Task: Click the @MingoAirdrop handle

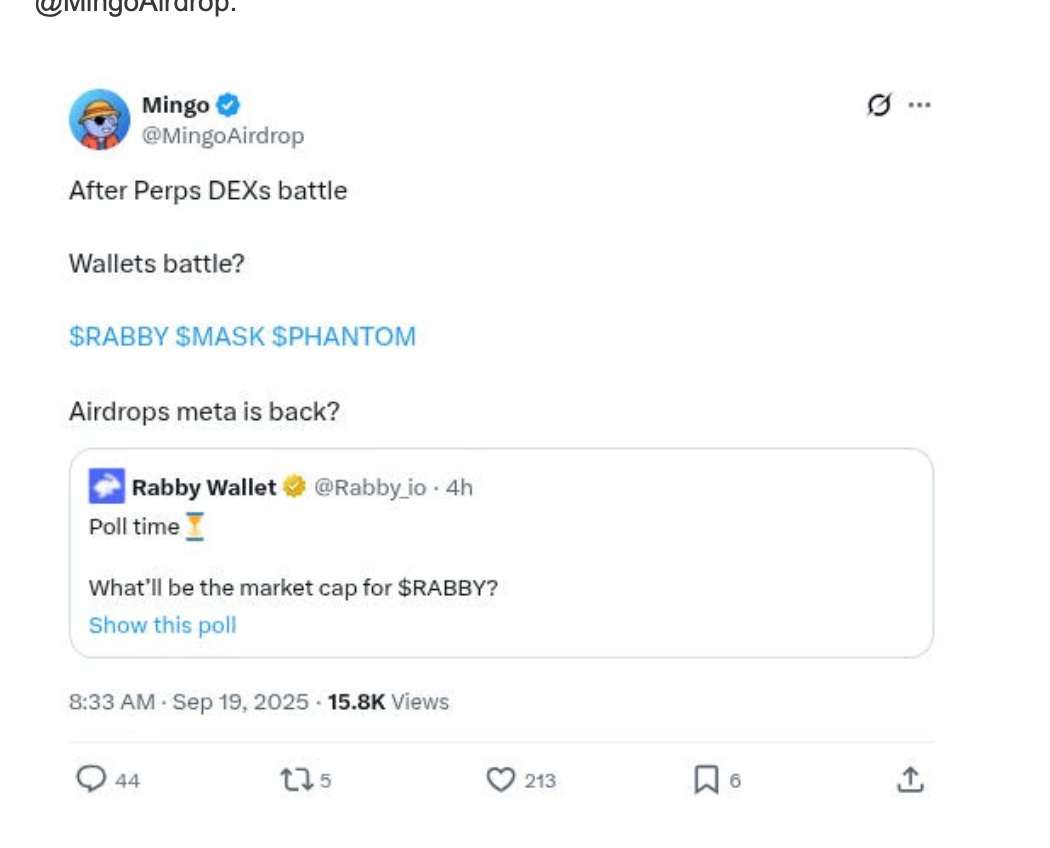Action: [x=223, y=135]
